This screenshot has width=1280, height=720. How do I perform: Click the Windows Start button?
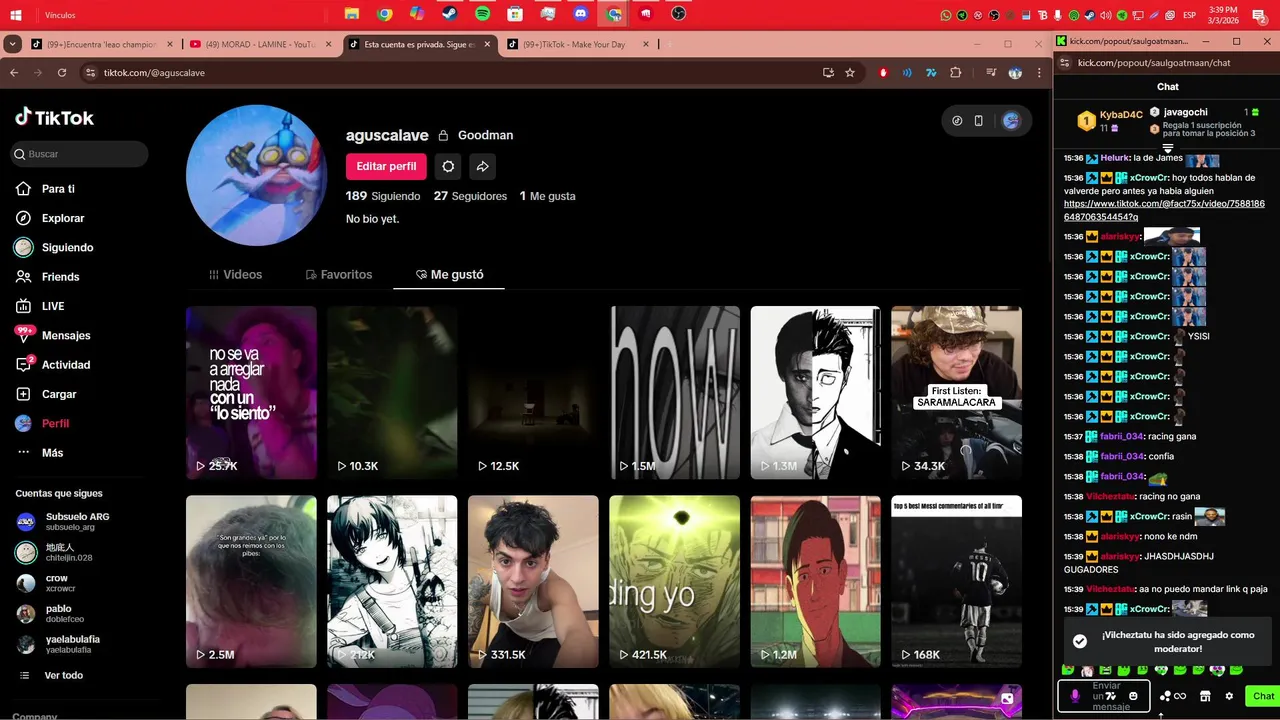coord(16,14)
